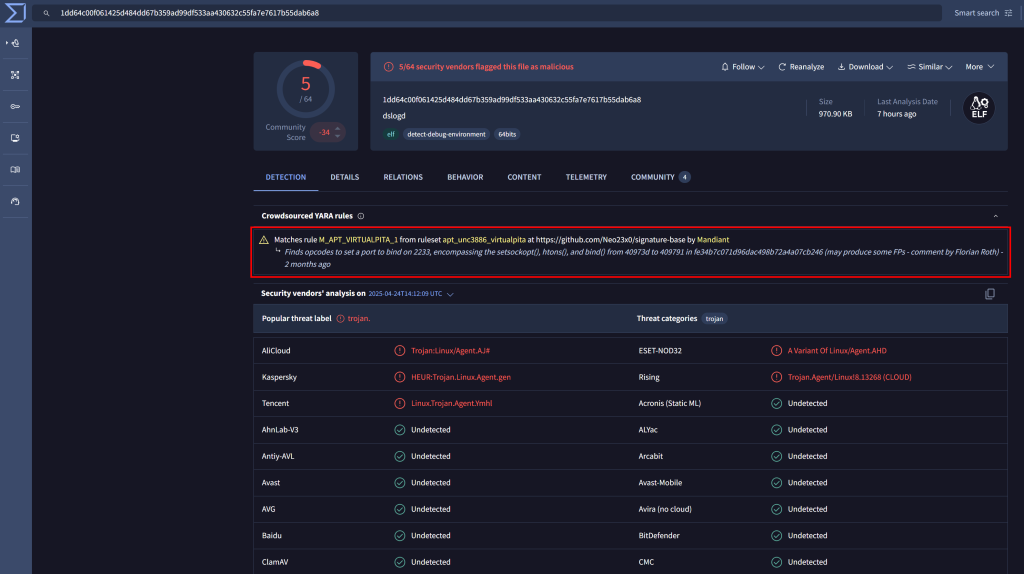1024x574 pixels.
Task: Click the ESET-NOD32 detection alert icon
Action: tap(776, 351)
